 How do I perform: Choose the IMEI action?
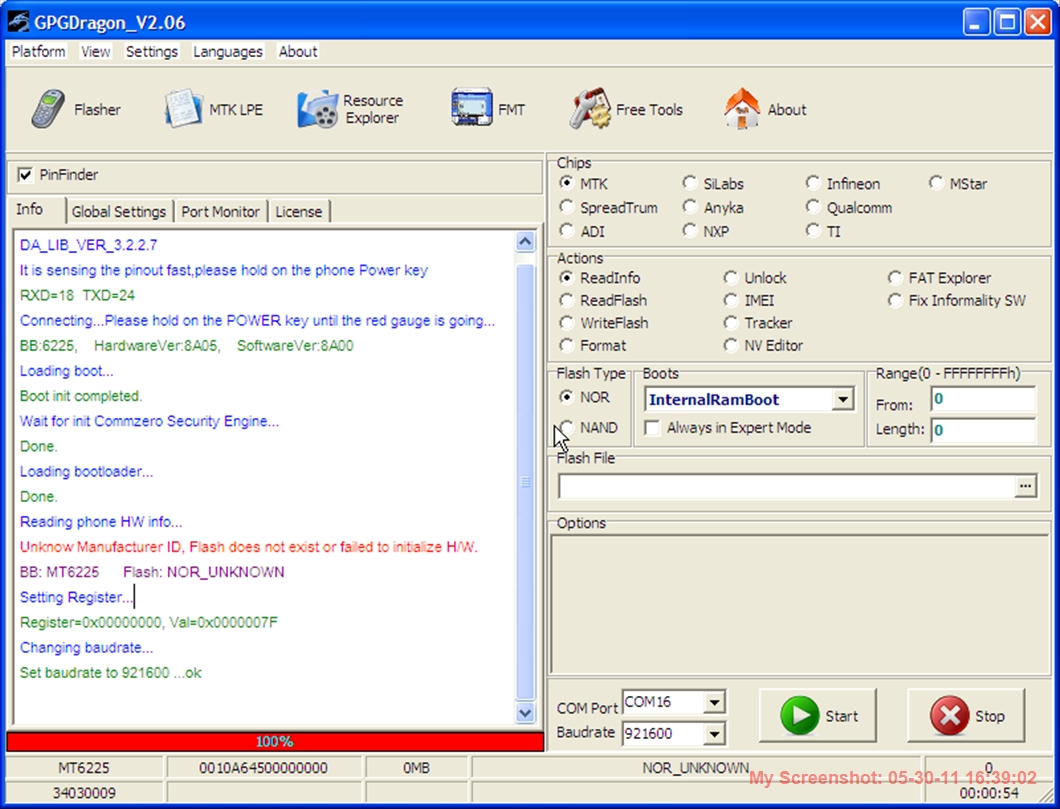(731, 300)
